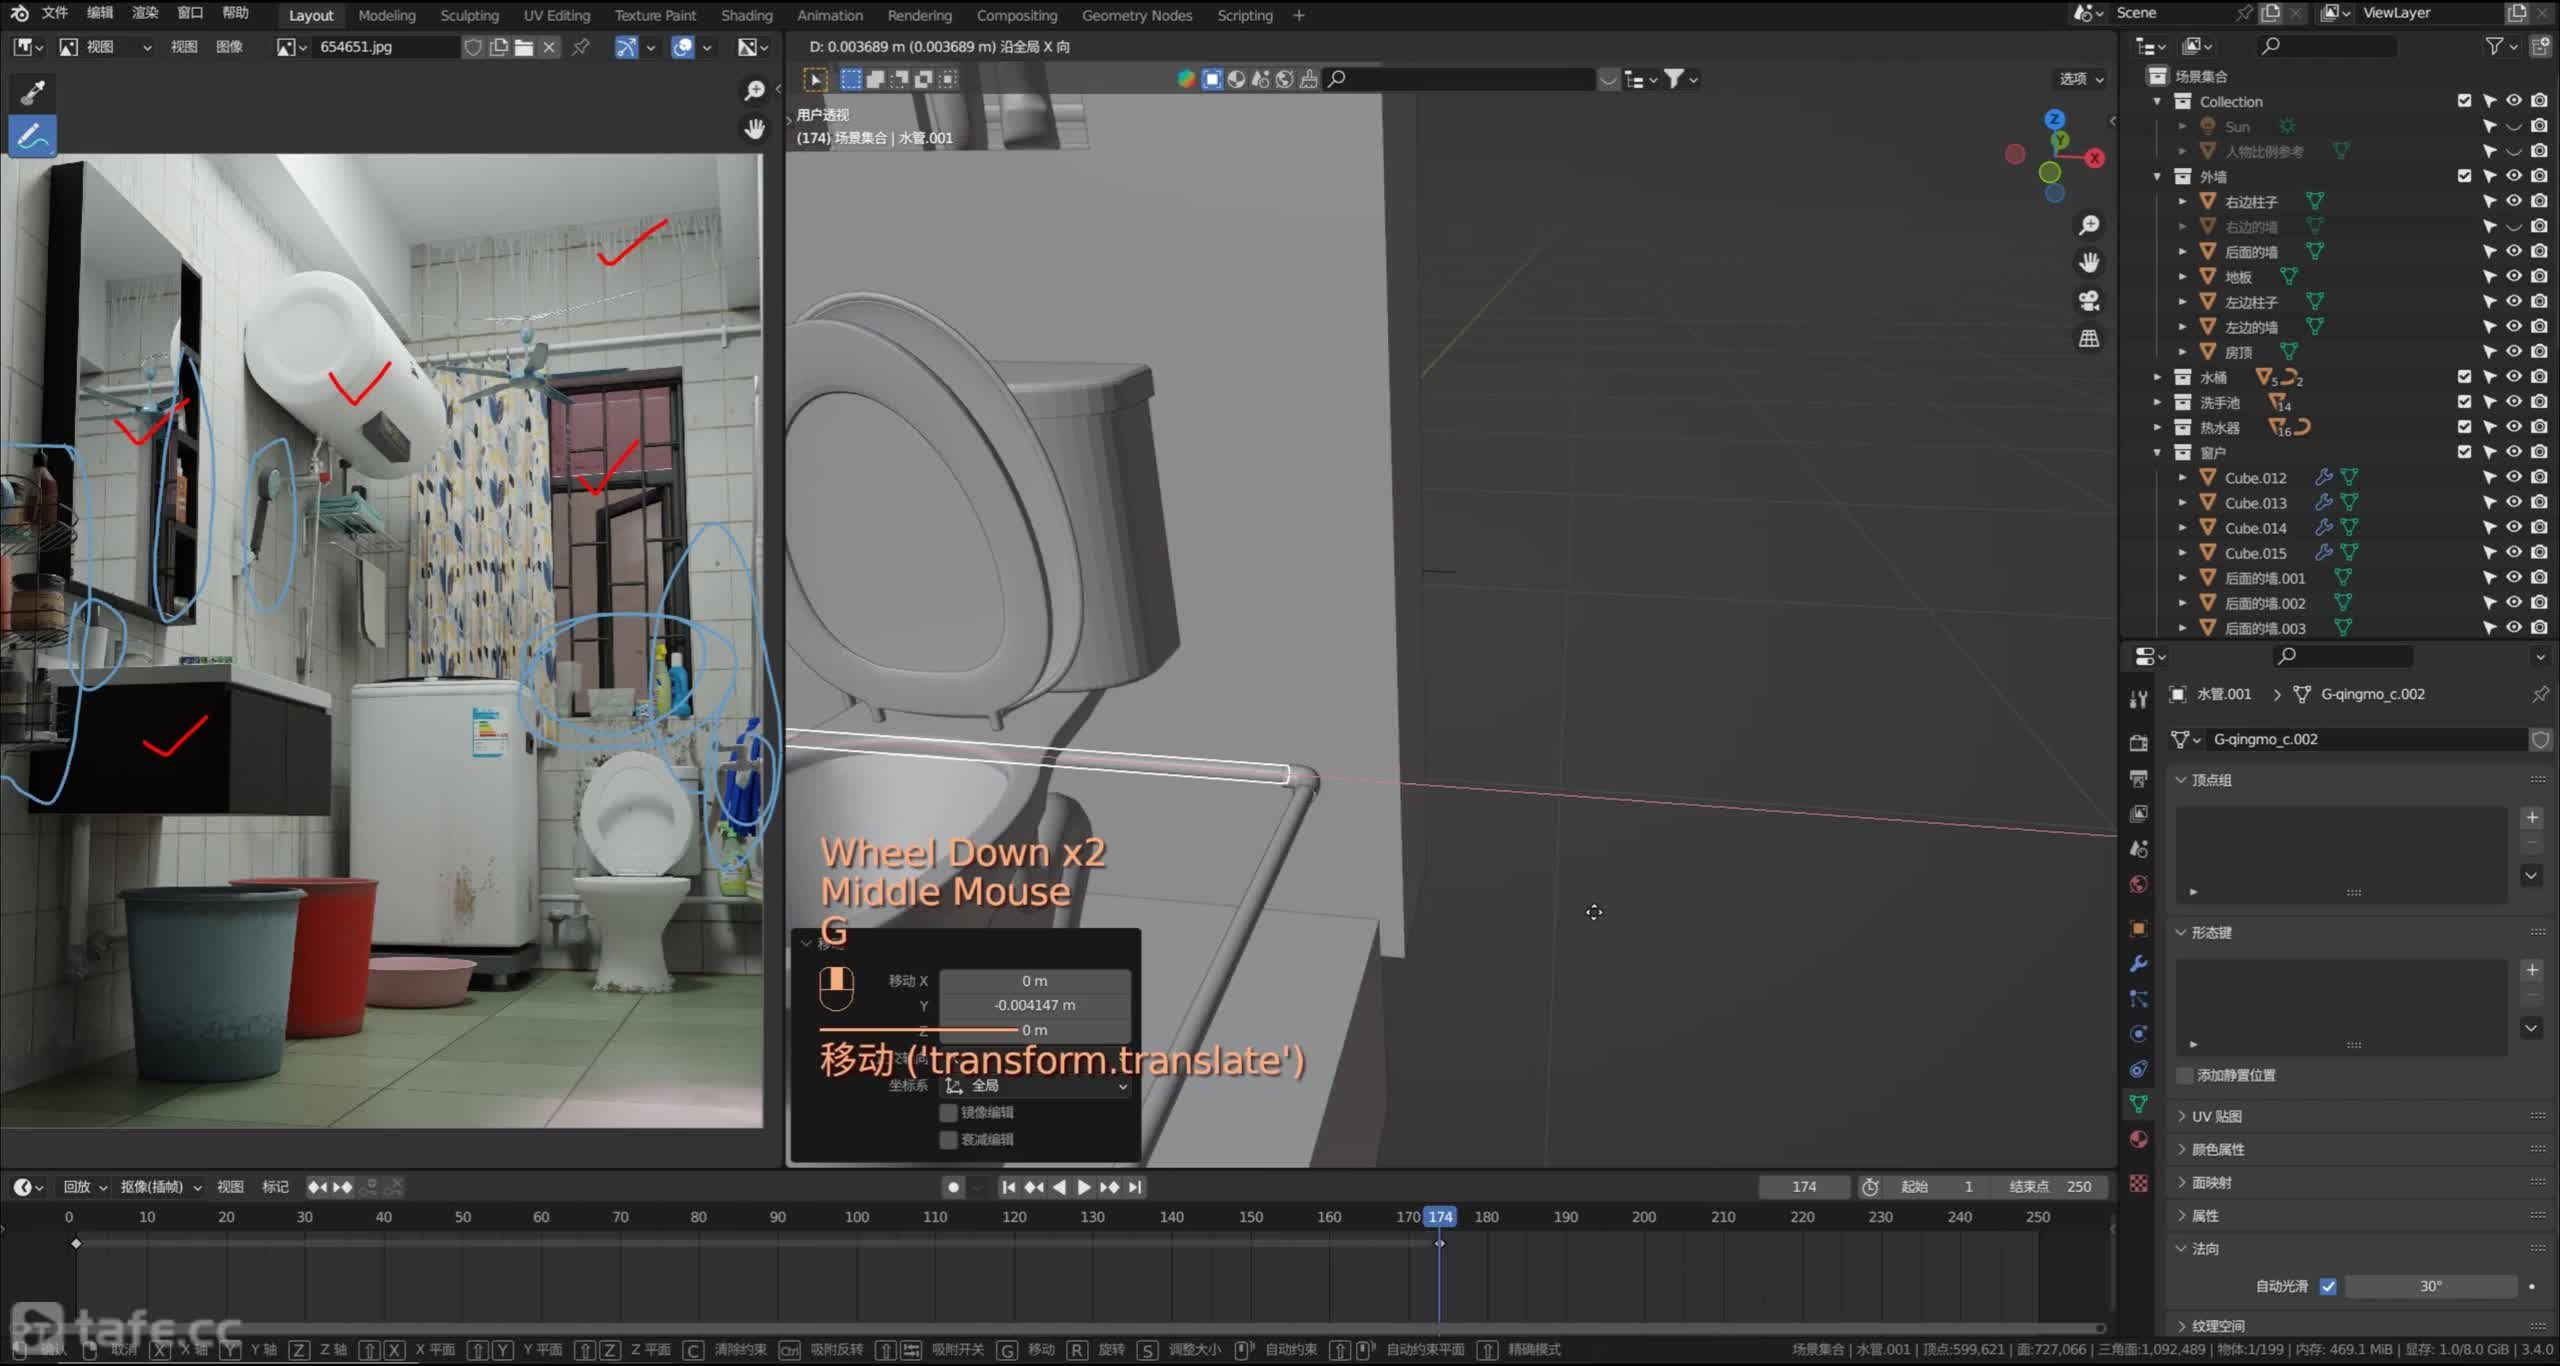Enable the proportional editing checkbox
Viewport: 2560px width, 1366px height.
[x=948, y=1139]
